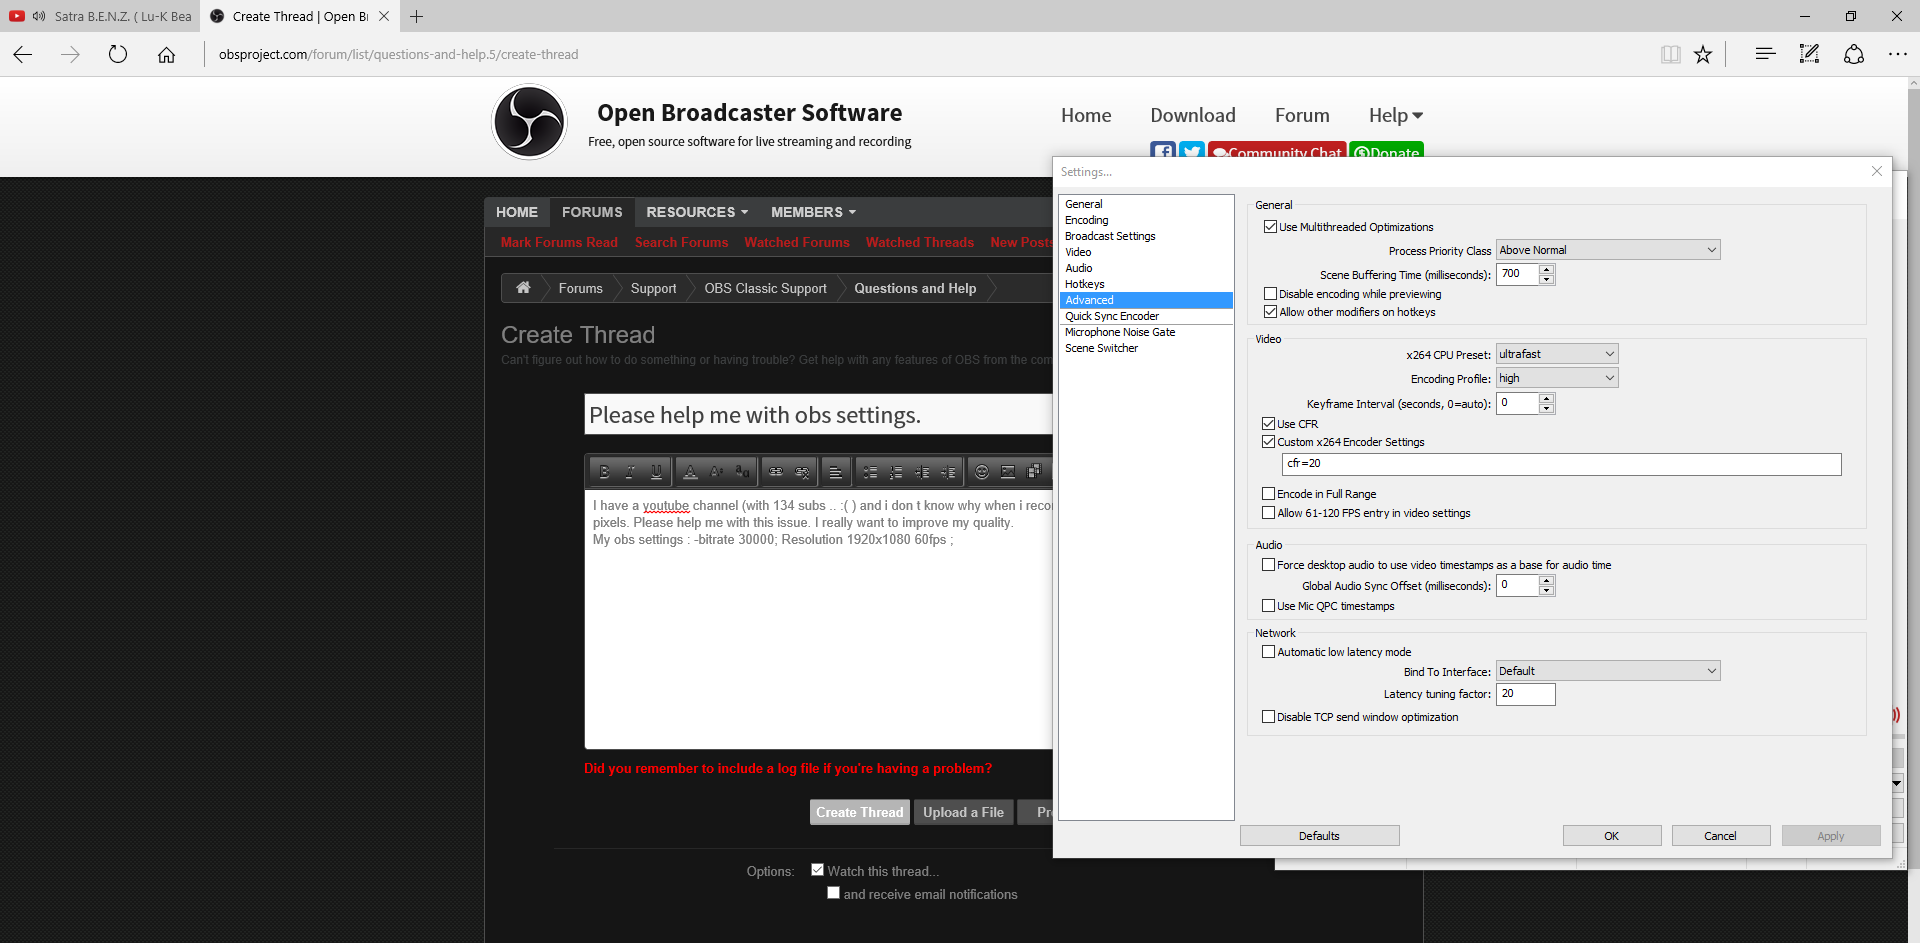Open the browser share icon
Image resolution: width=1920 pixels, height=943 pixels.
1854,54
